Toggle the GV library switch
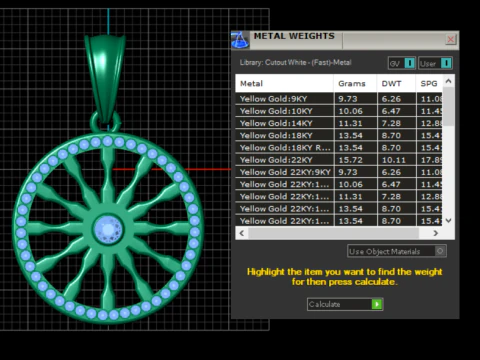The width and height of the screenshot is (480, 360). [x=410, y=63]
